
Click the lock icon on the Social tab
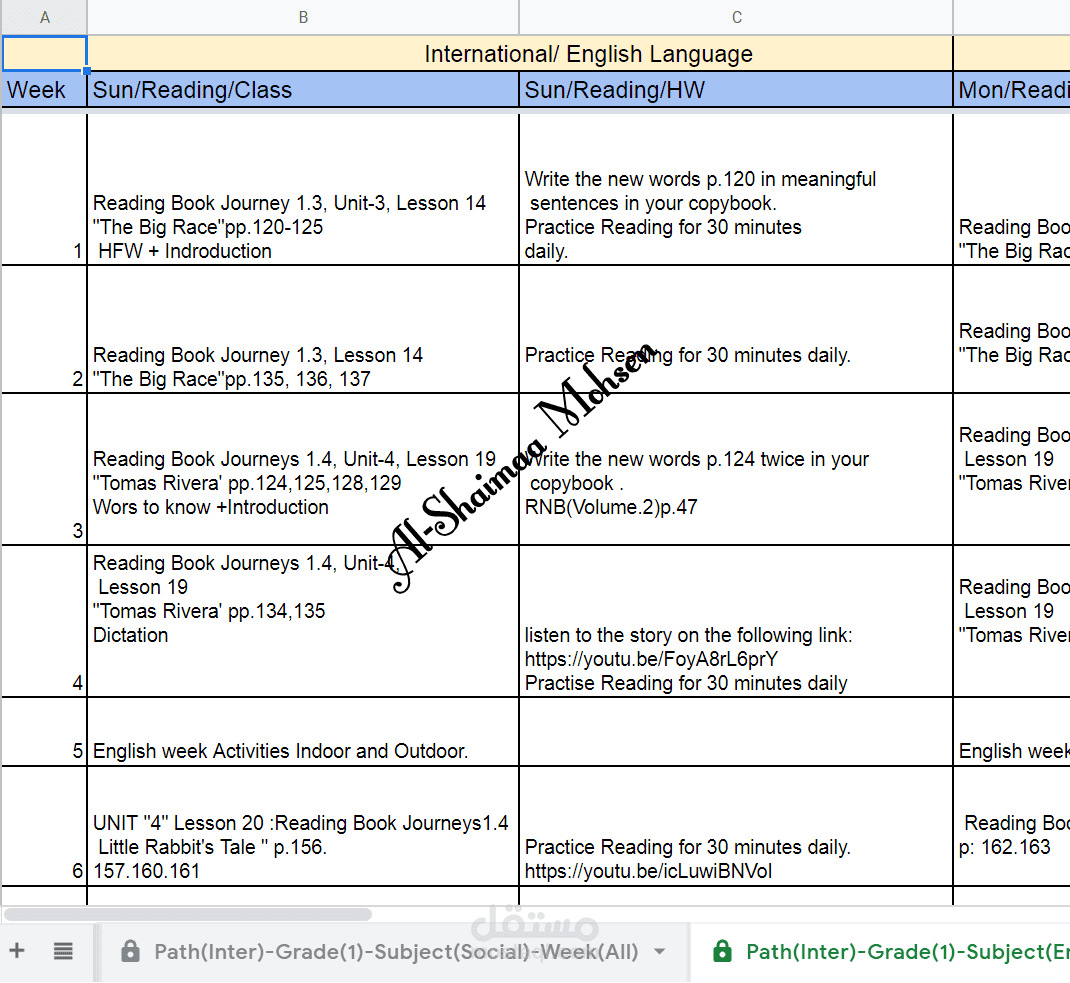click(x=130, y=951)
